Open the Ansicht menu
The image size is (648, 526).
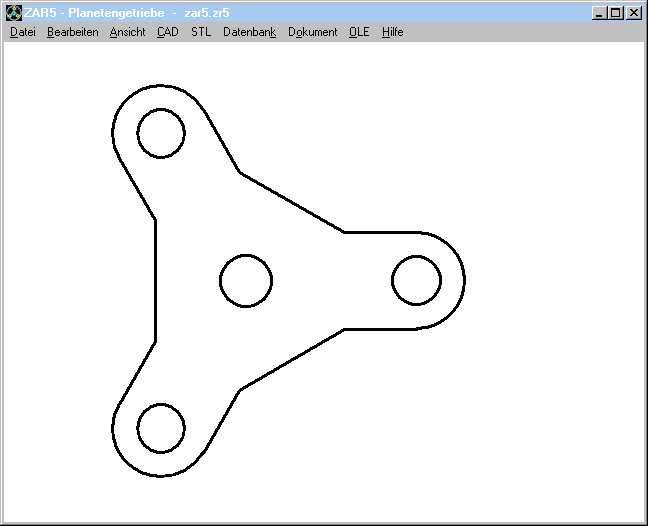[127, 32]
